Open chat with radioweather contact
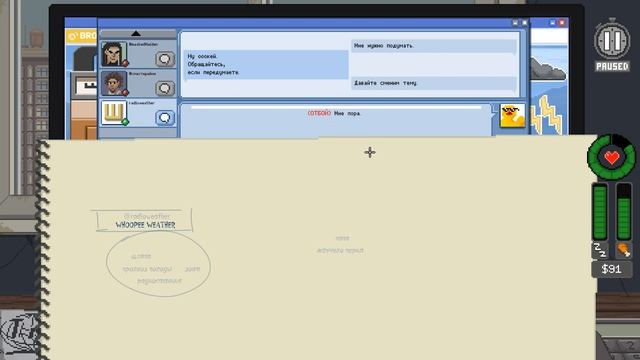The width and height of the screenshot is (640, 360). coord(164,118)
